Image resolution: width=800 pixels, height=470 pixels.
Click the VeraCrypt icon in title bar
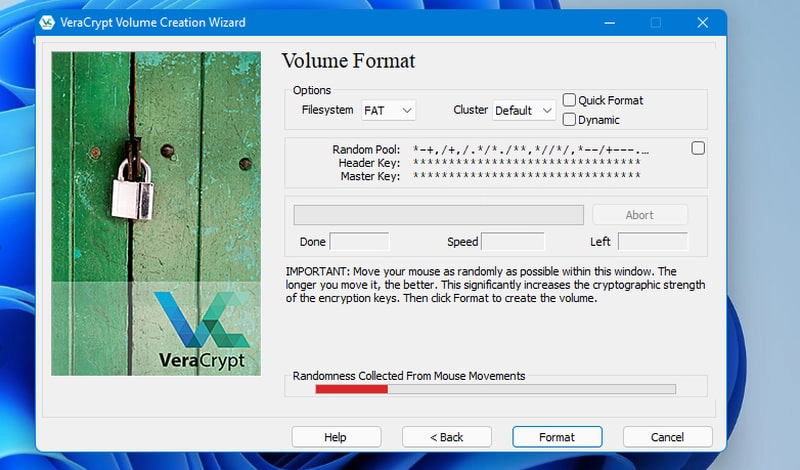(47, 22)
